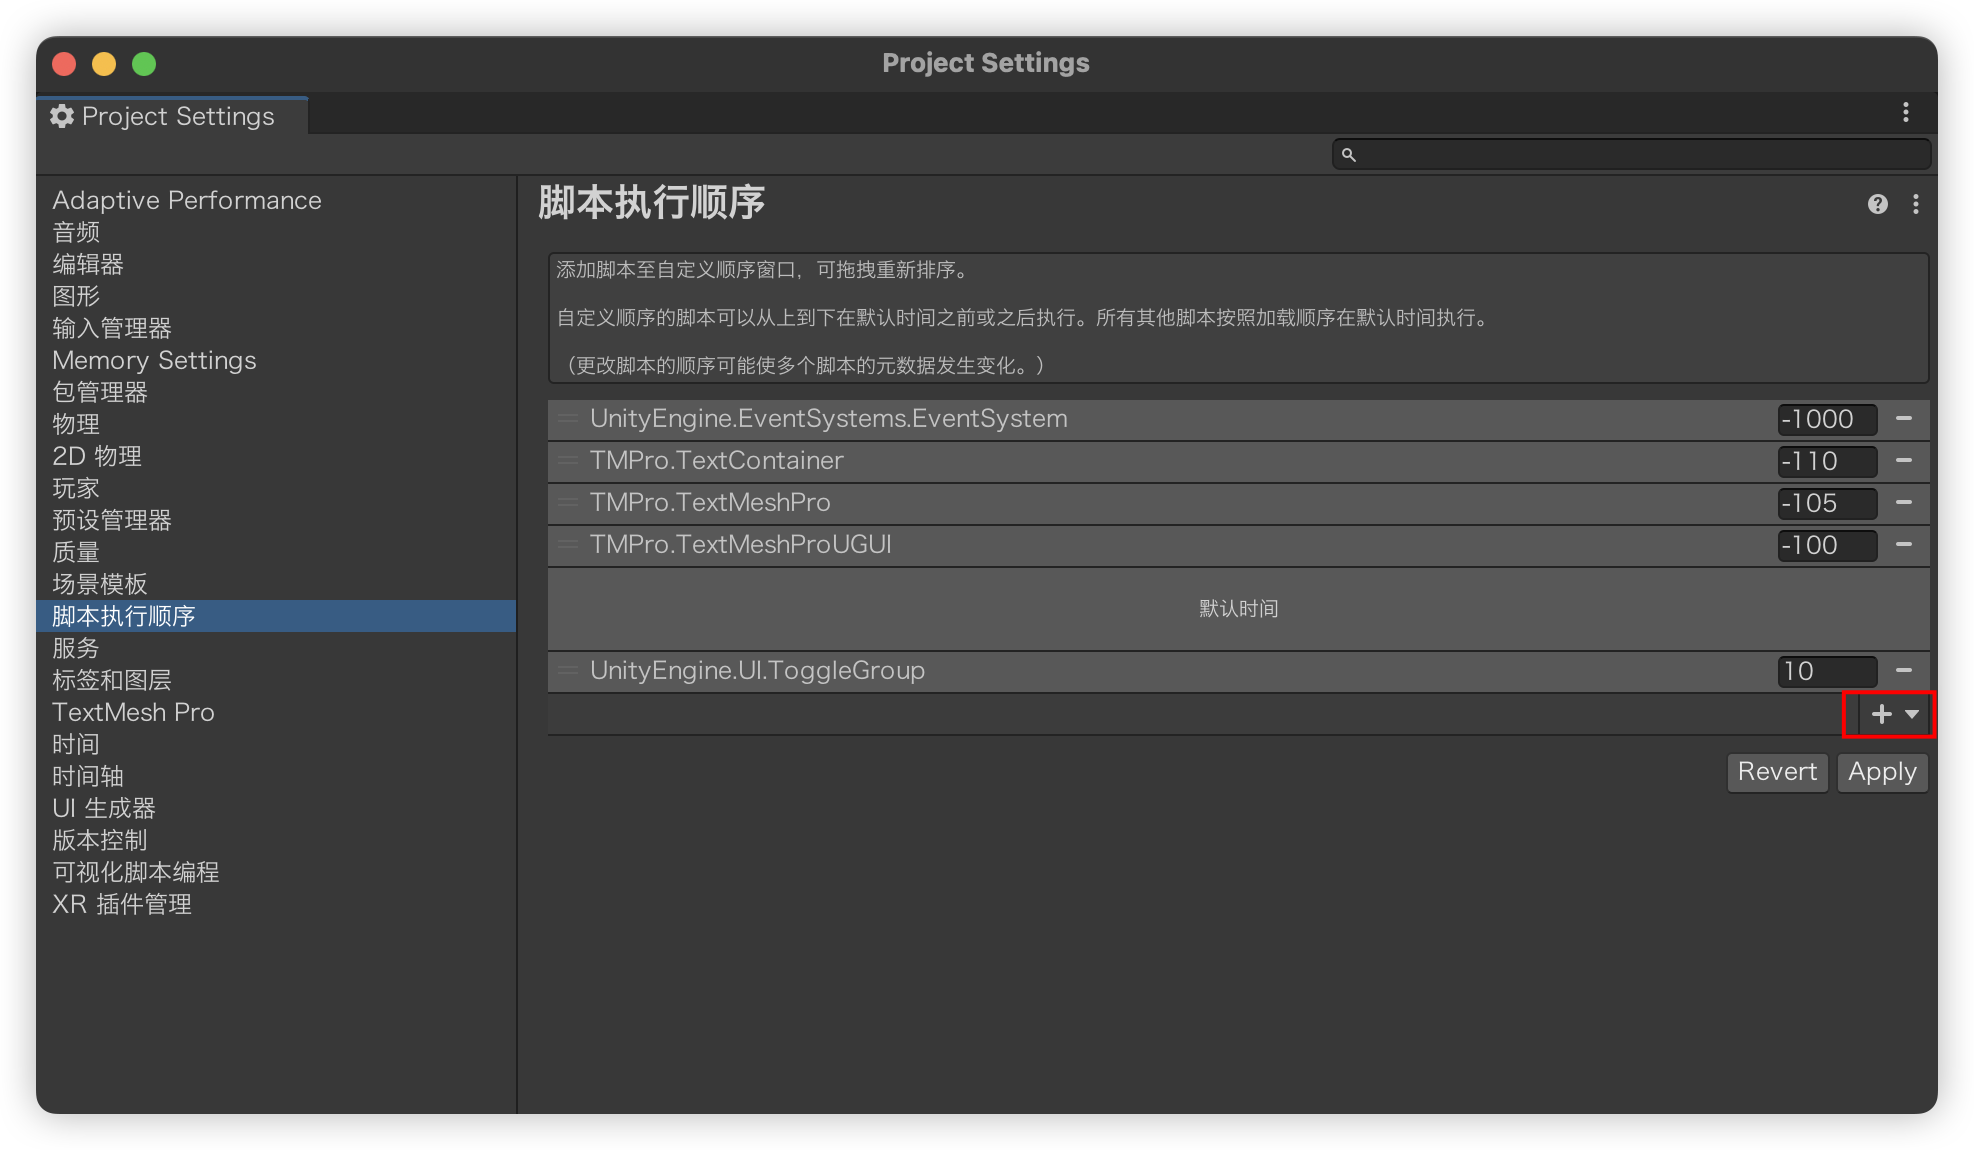The image size is (1974, 1150).
Task: Remove ToggleGroup entry with minus icon
Action: coord(1903,671)
